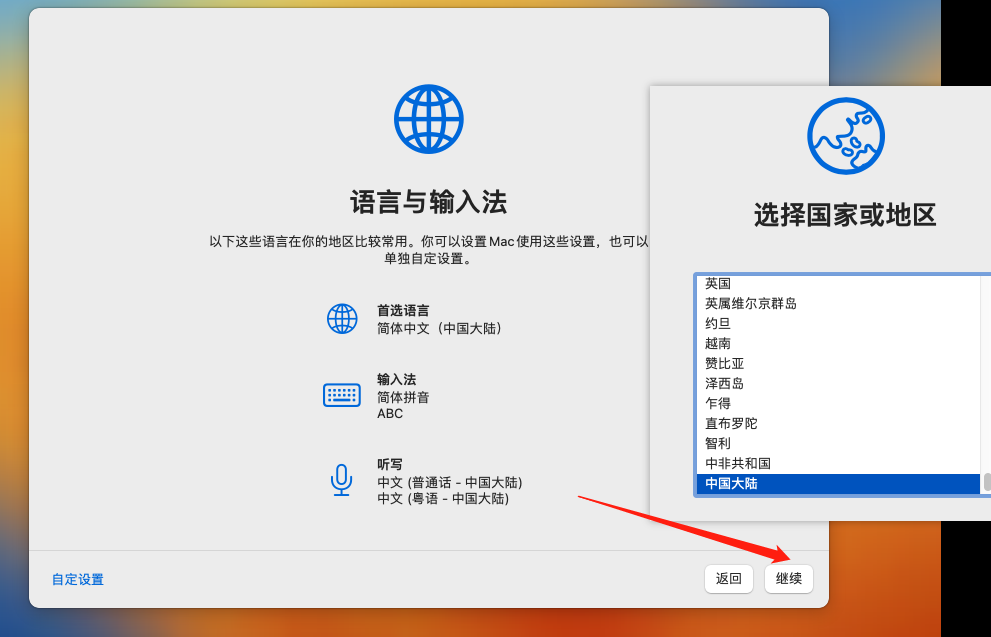991x637 pixels.
Task: Click the world map icon above 选择国家或地区
Action: point(845,136)
